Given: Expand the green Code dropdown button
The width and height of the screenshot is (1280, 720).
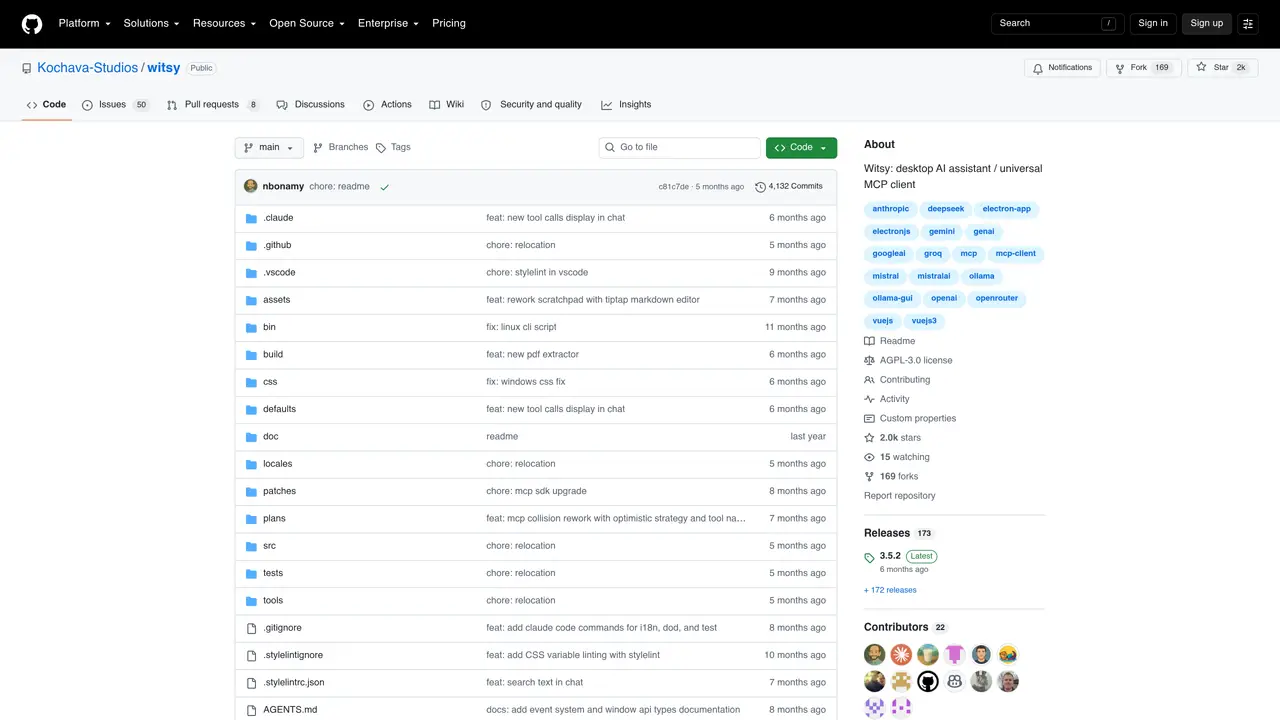Looking at the screenshot, I should pos(801,148).
